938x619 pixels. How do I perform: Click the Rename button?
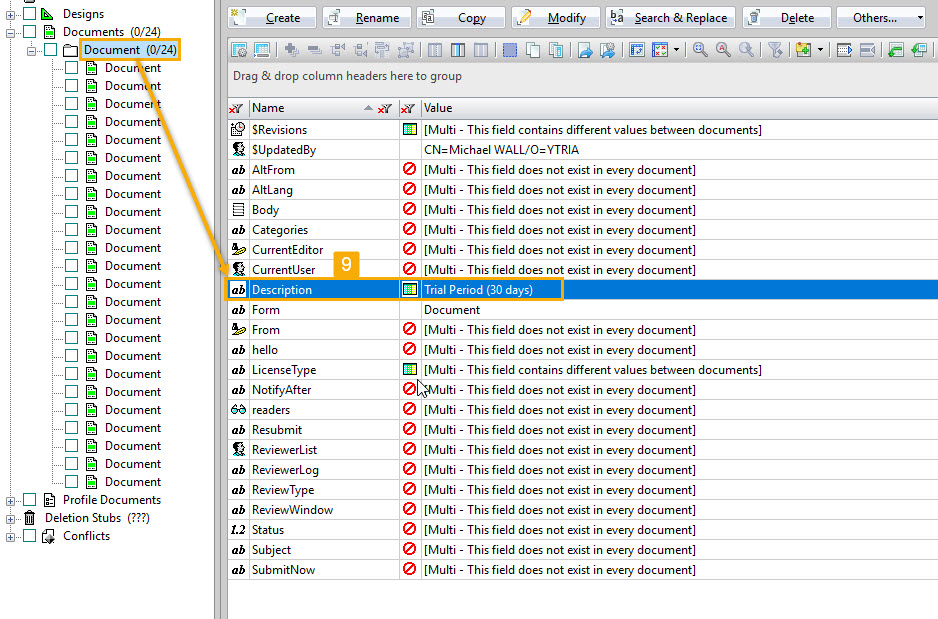369,17
